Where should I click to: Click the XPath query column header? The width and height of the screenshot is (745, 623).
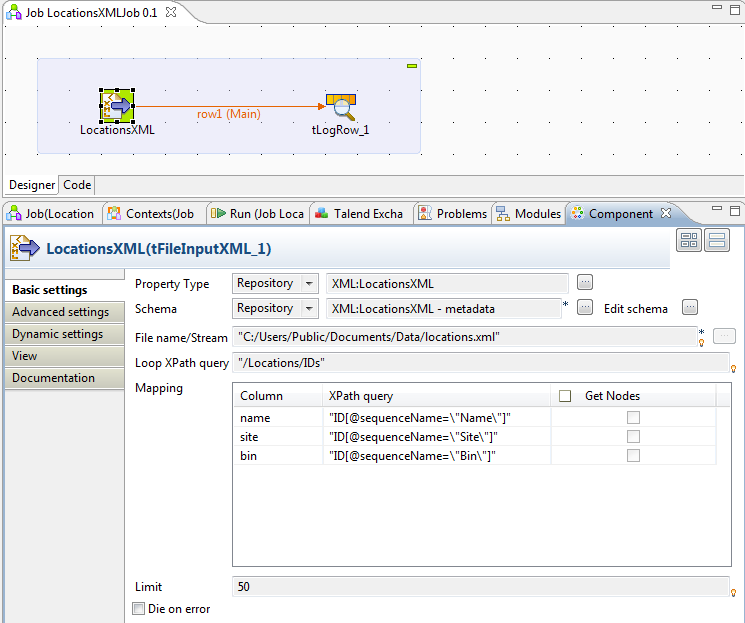[x=437, y=396]
